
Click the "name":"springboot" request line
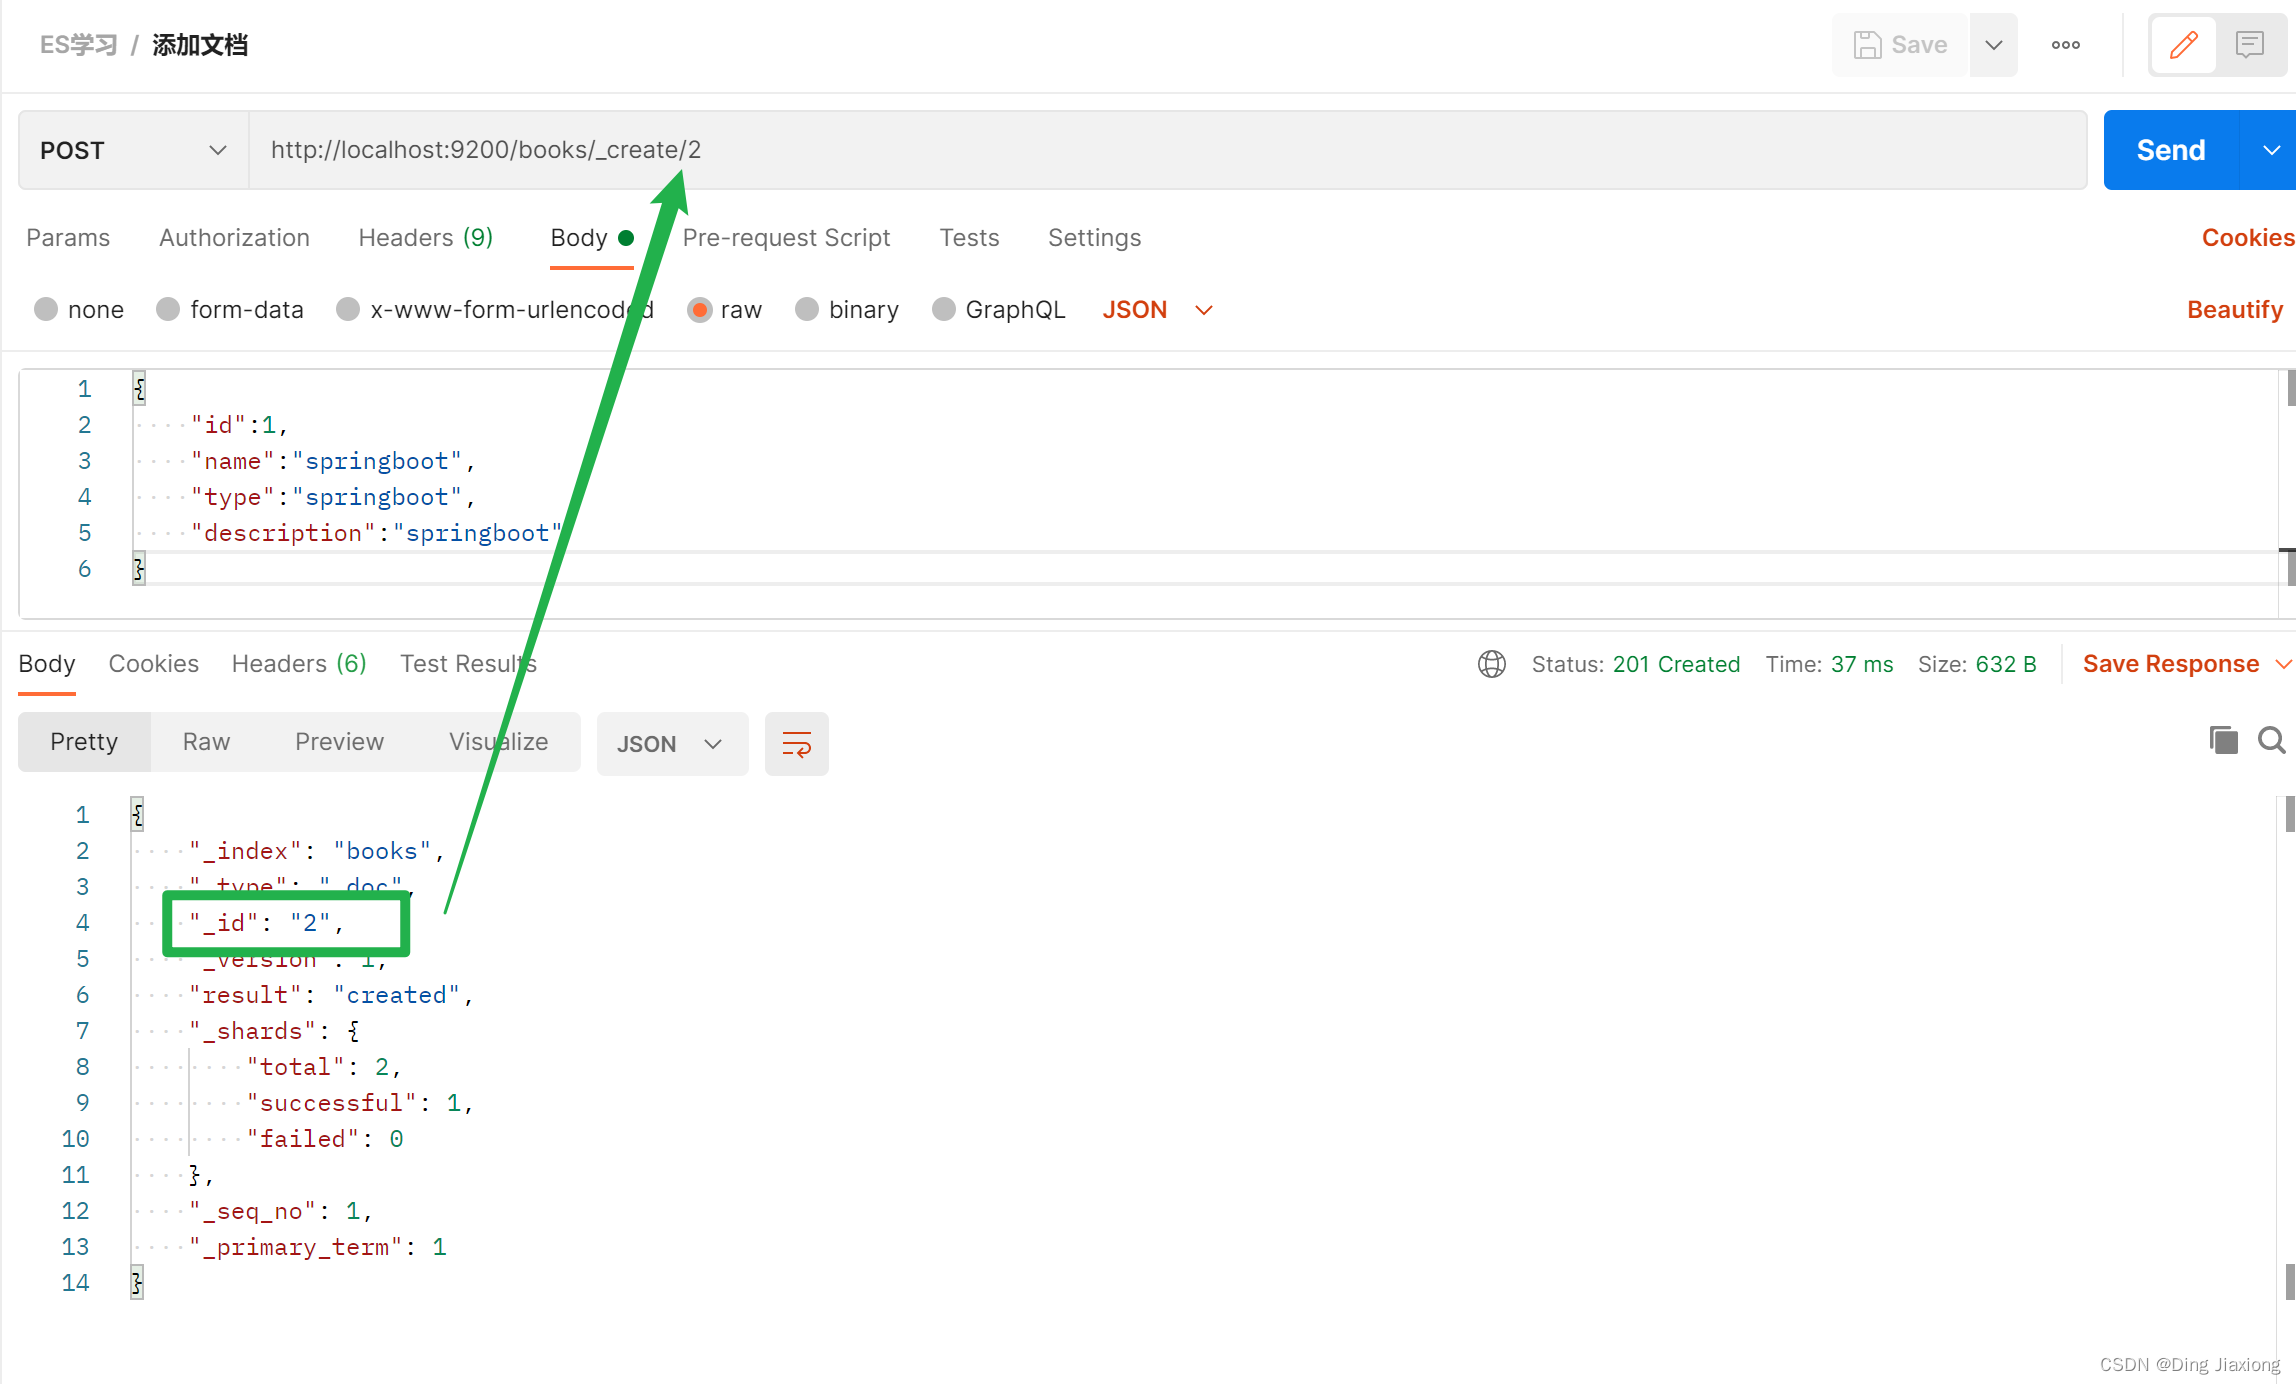click(333, 461)
